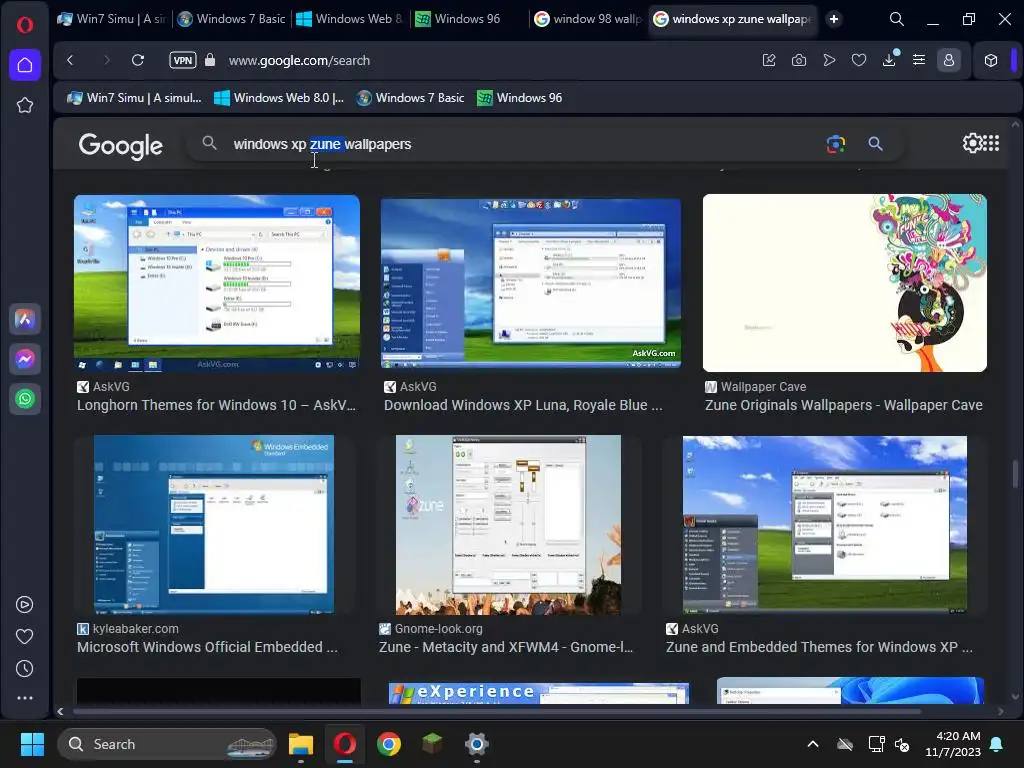Screen dimensions: 1024x768
Task: Open Win7 Simu bookmark in bookmarks bar
Action: click(x=135, y=98)
